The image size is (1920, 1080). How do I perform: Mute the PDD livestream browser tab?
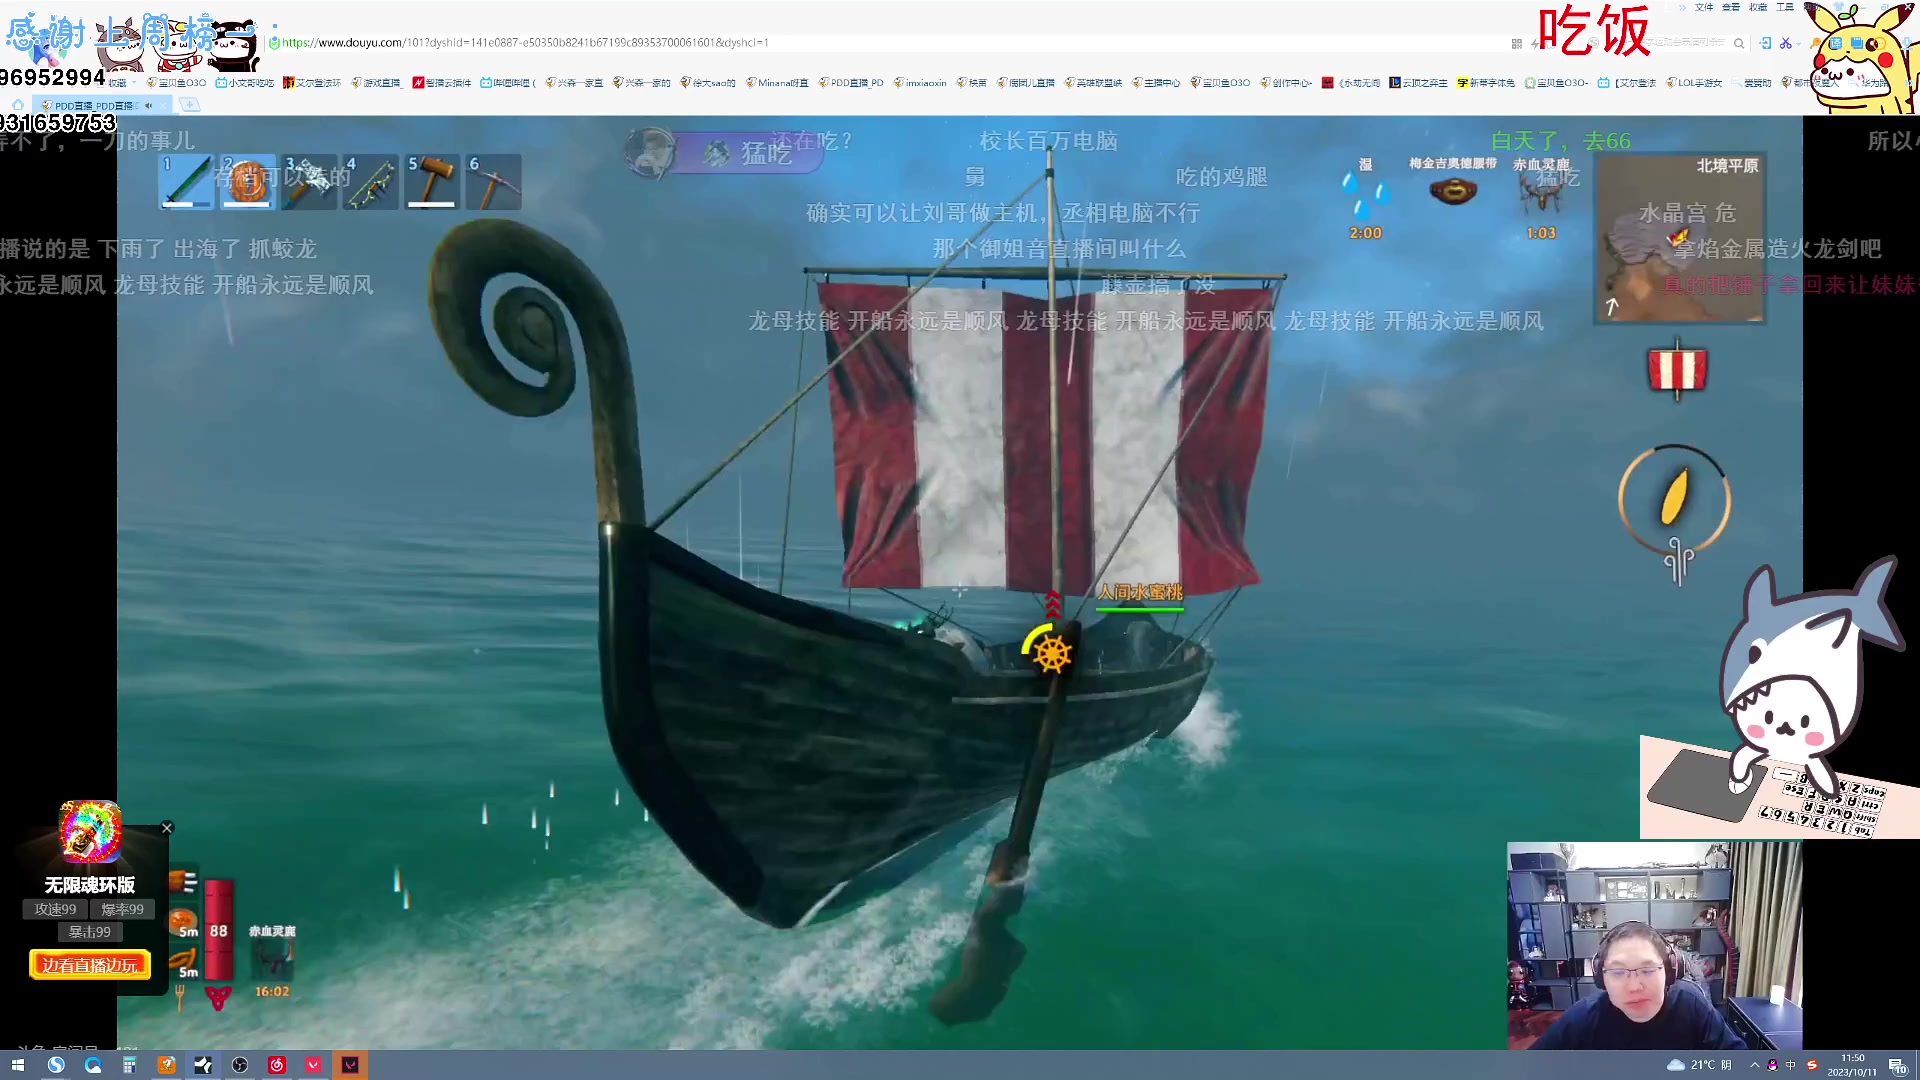149,105
